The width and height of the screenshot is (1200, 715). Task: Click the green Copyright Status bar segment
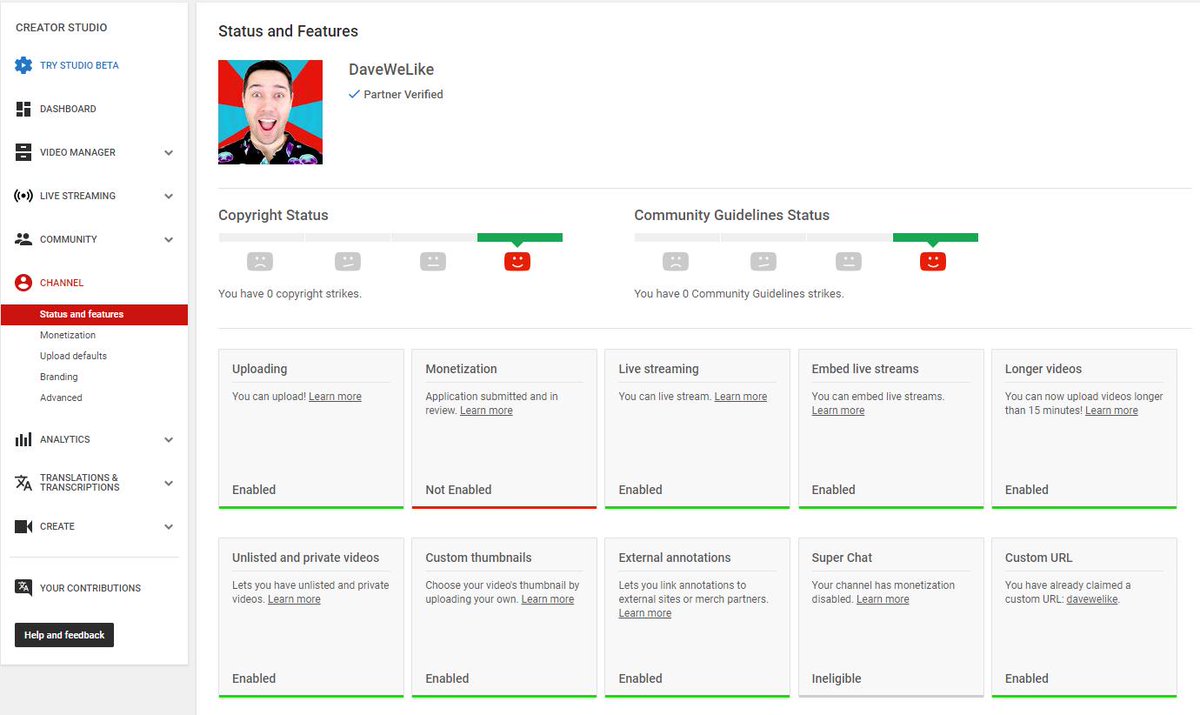point(520,238)
